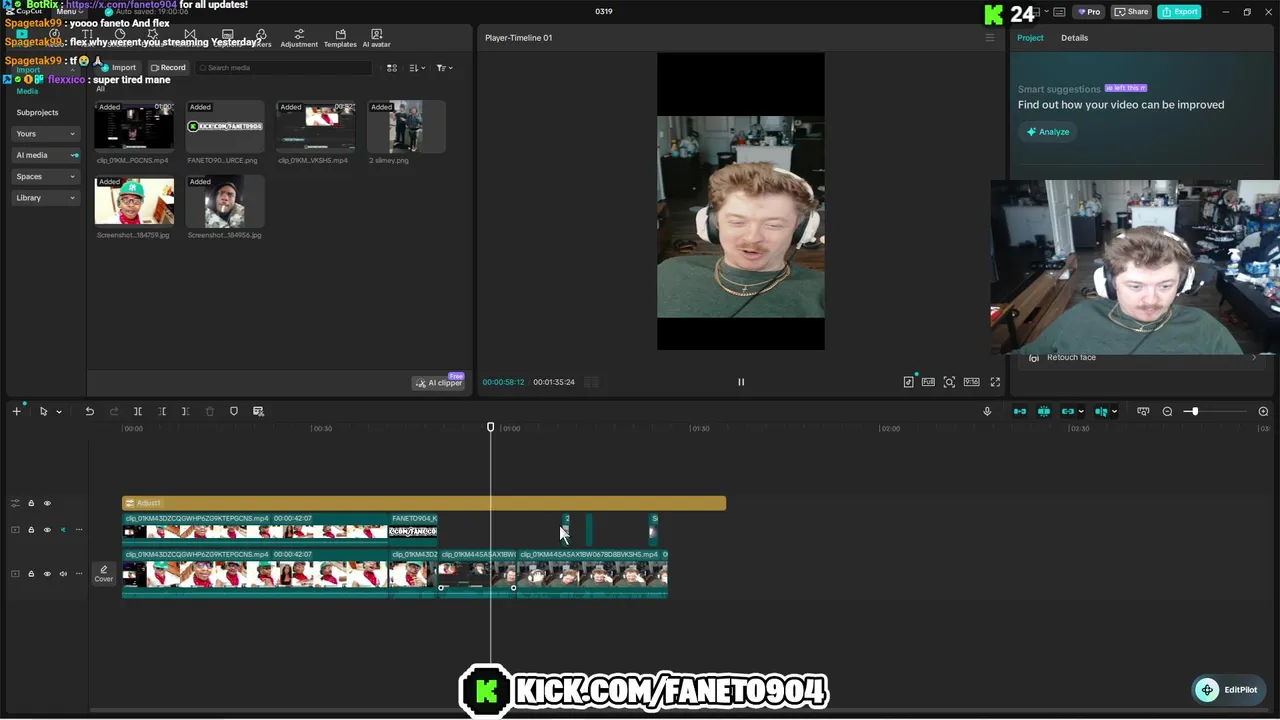Open the linkage options dropdown arrow
The image size is (1280, 720).
pyautogui.click(x=1081, y=412)
